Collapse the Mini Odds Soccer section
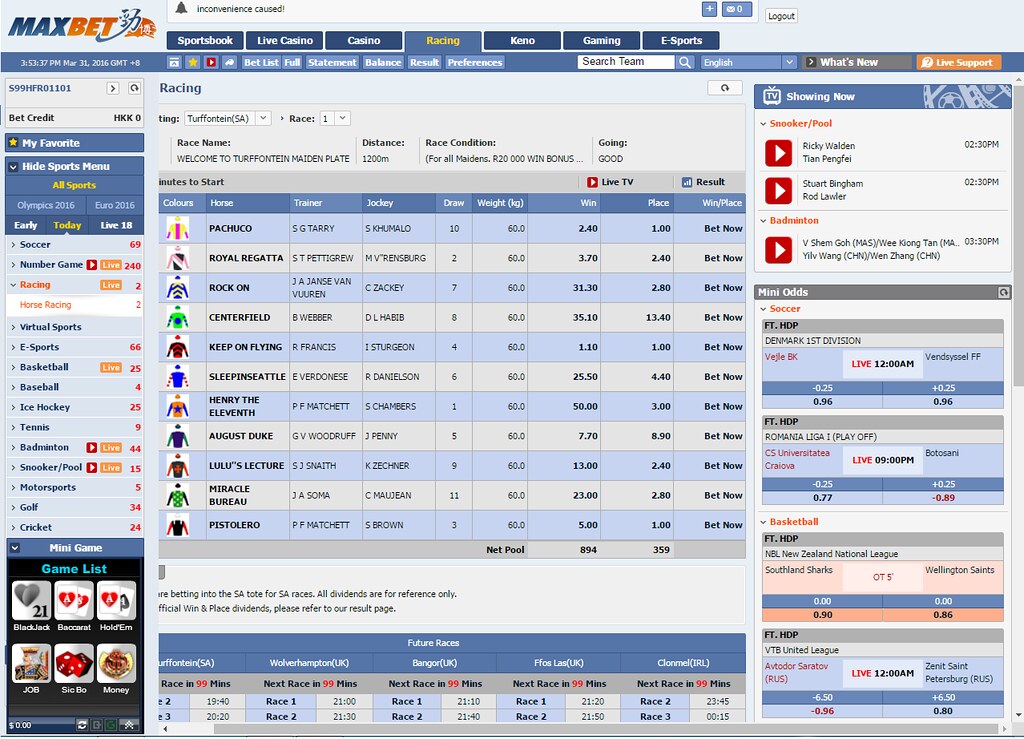The width and height of the screenshot is (1024, 739). pos(763,309)
